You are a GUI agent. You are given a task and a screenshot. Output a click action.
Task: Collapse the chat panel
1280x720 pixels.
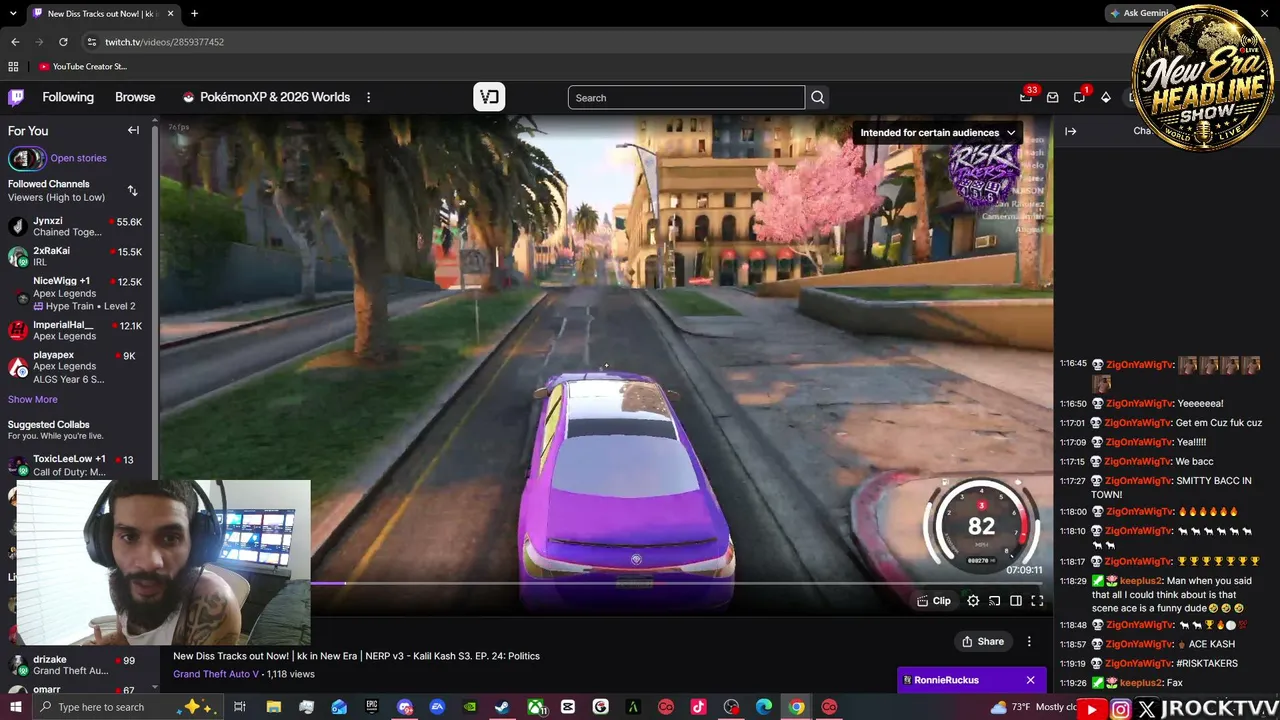click(x=1070, y=131)
